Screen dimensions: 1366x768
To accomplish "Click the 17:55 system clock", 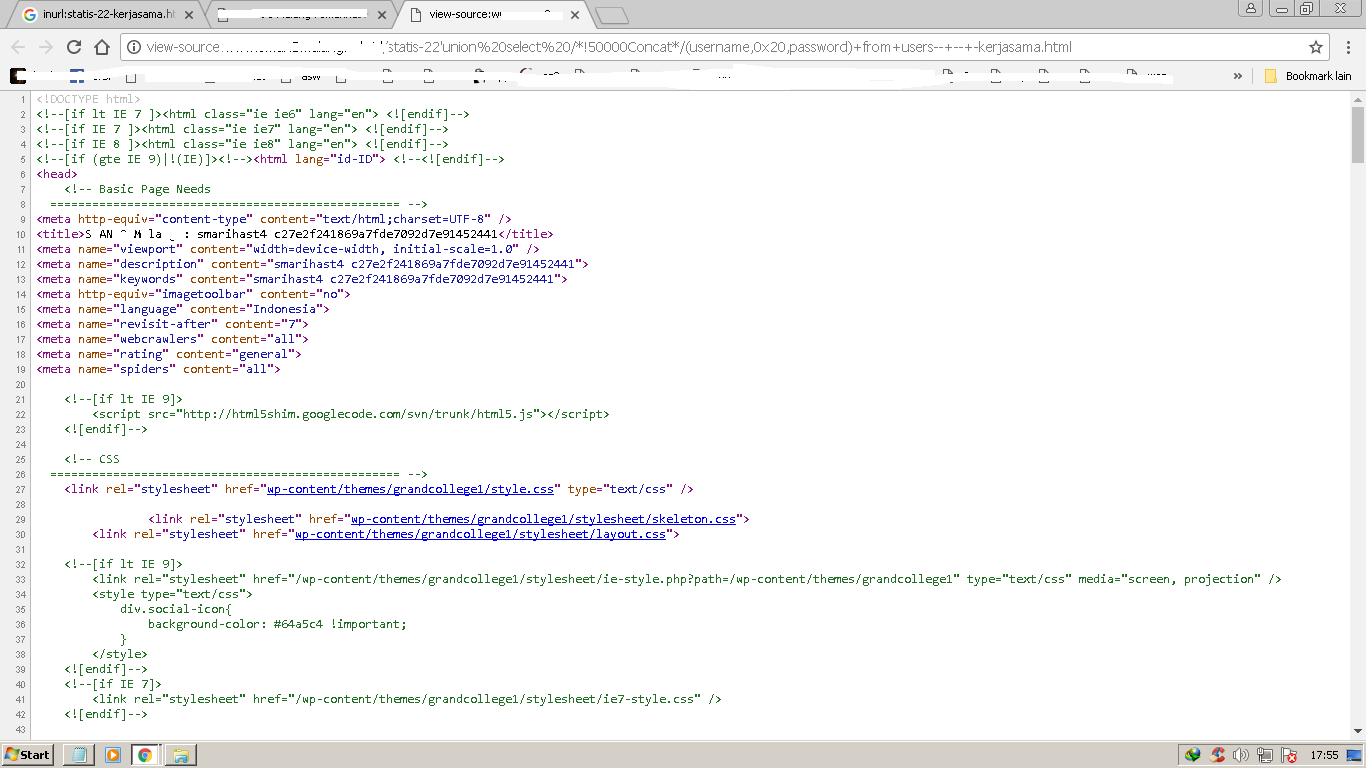I will 1324,755.
